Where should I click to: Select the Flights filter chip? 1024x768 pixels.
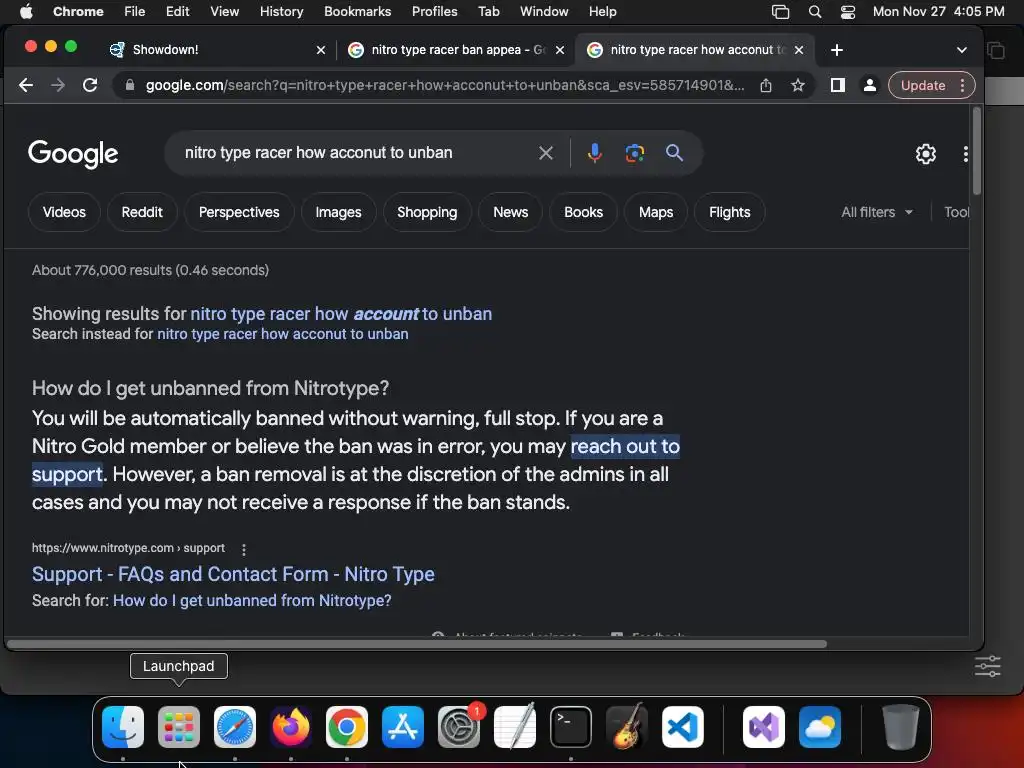coord(729,212)
